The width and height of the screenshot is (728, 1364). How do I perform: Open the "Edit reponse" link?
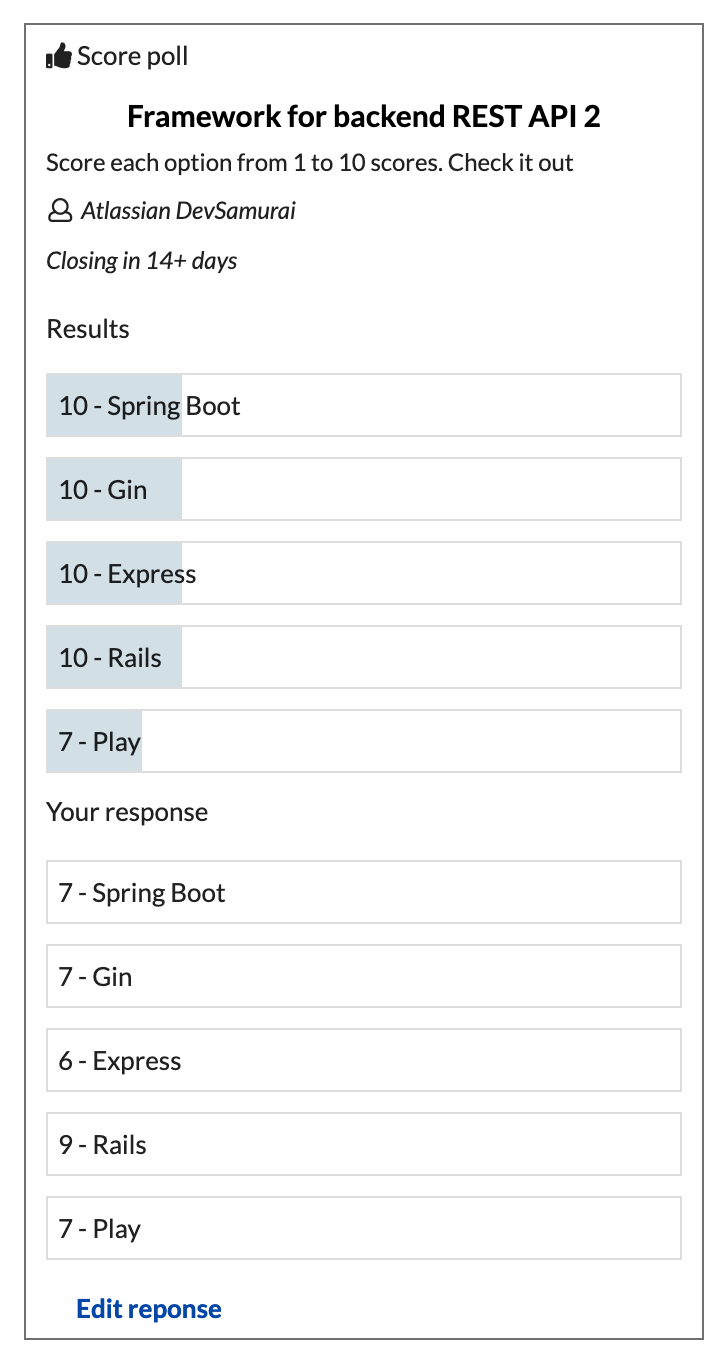pyautogui.click(x=149, y=1310)
